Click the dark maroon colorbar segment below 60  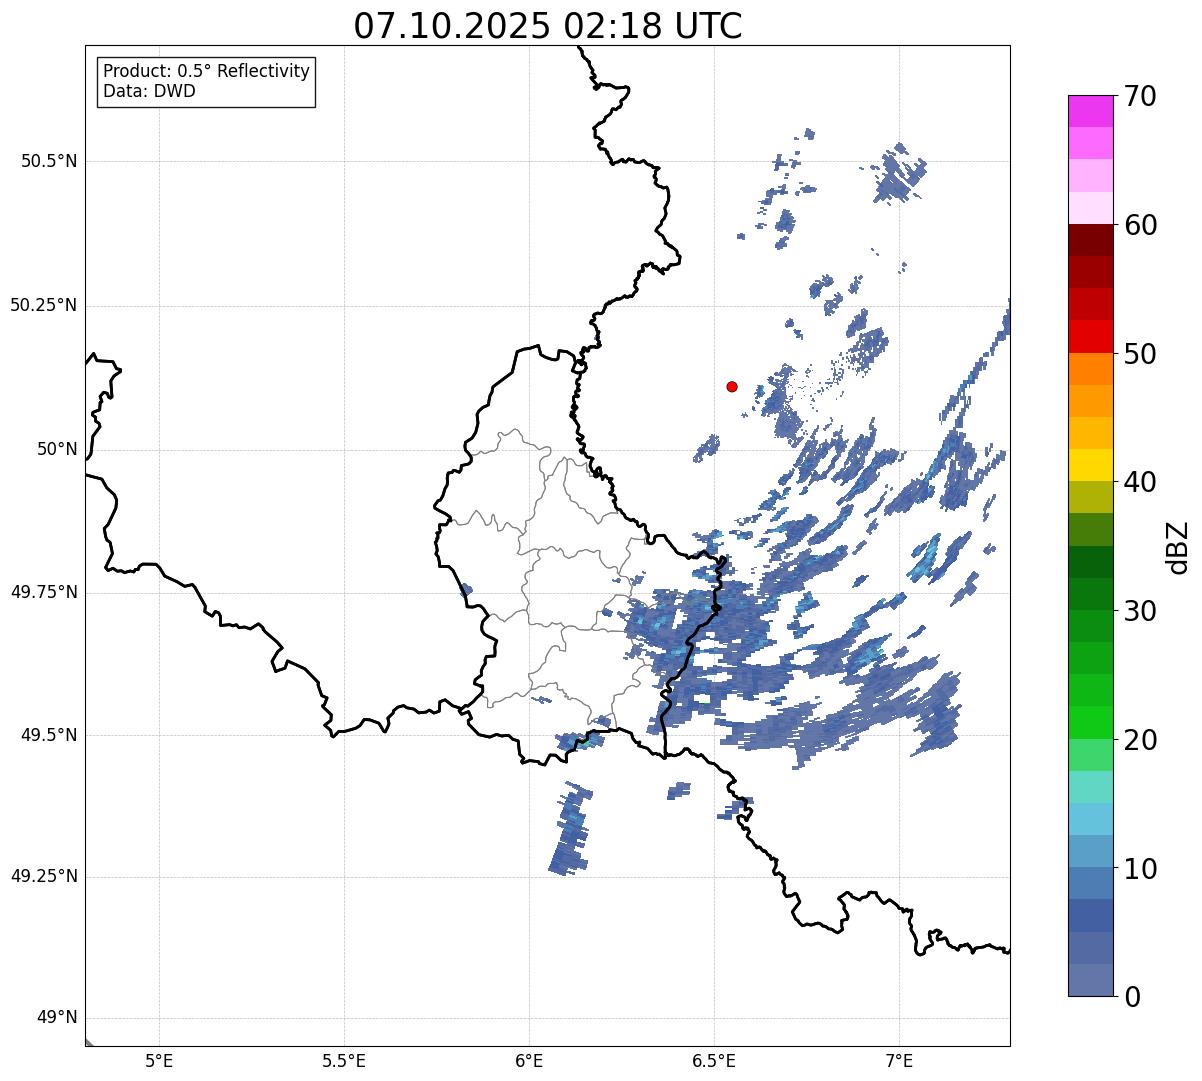coord(1090,240)
